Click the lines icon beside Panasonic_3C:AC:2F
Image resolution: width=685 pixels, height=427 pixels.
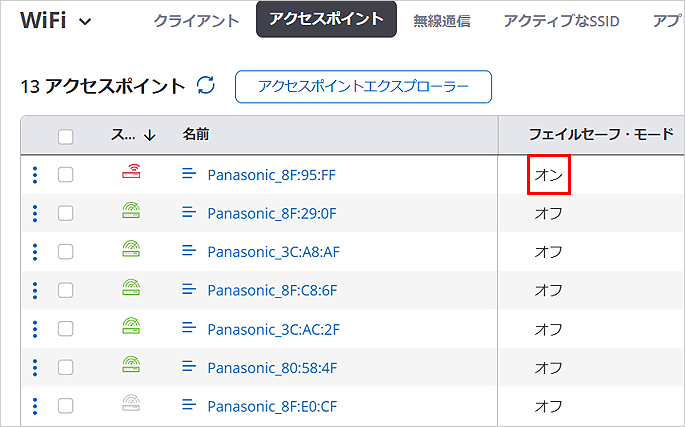point(189,327)
